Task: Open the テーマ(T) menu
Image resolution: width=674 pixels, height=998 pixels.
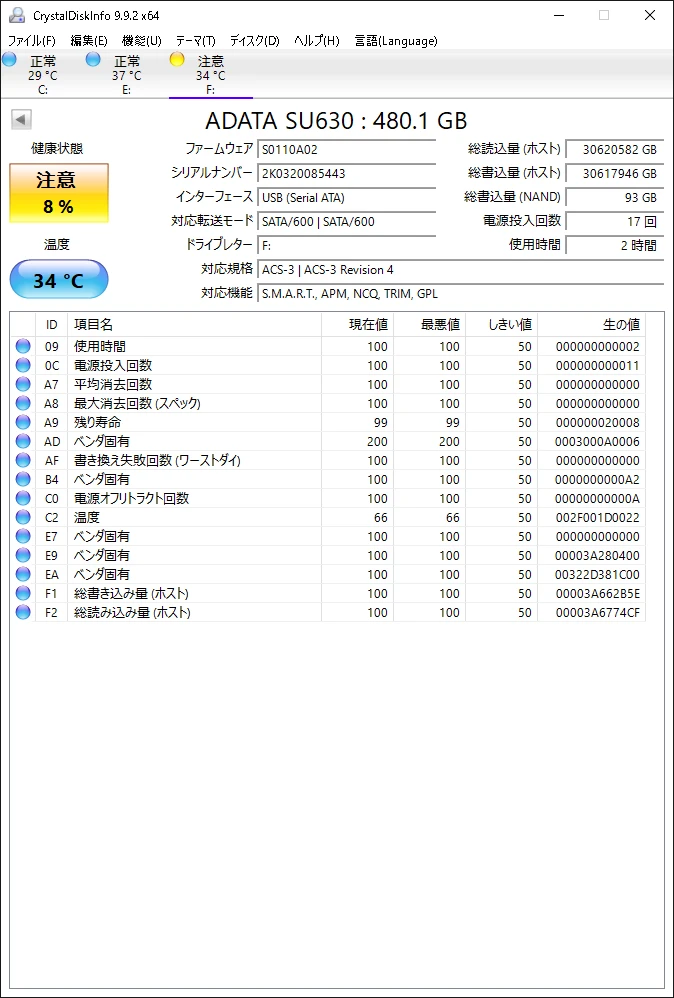Action: [195, 41]
